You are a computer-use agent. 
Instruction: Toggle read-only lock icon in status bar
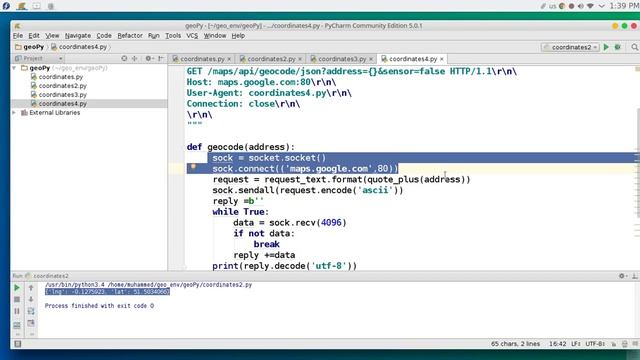(x=613, y=344)
